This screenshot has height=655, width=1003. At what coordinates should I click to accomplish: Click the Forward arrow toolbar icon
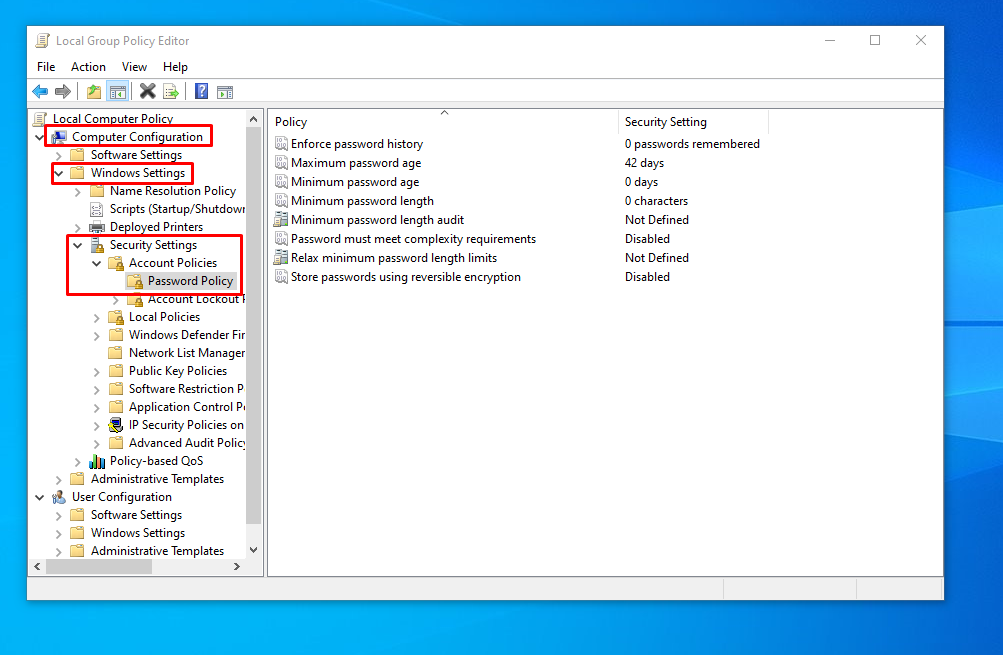tap(63, 91)
